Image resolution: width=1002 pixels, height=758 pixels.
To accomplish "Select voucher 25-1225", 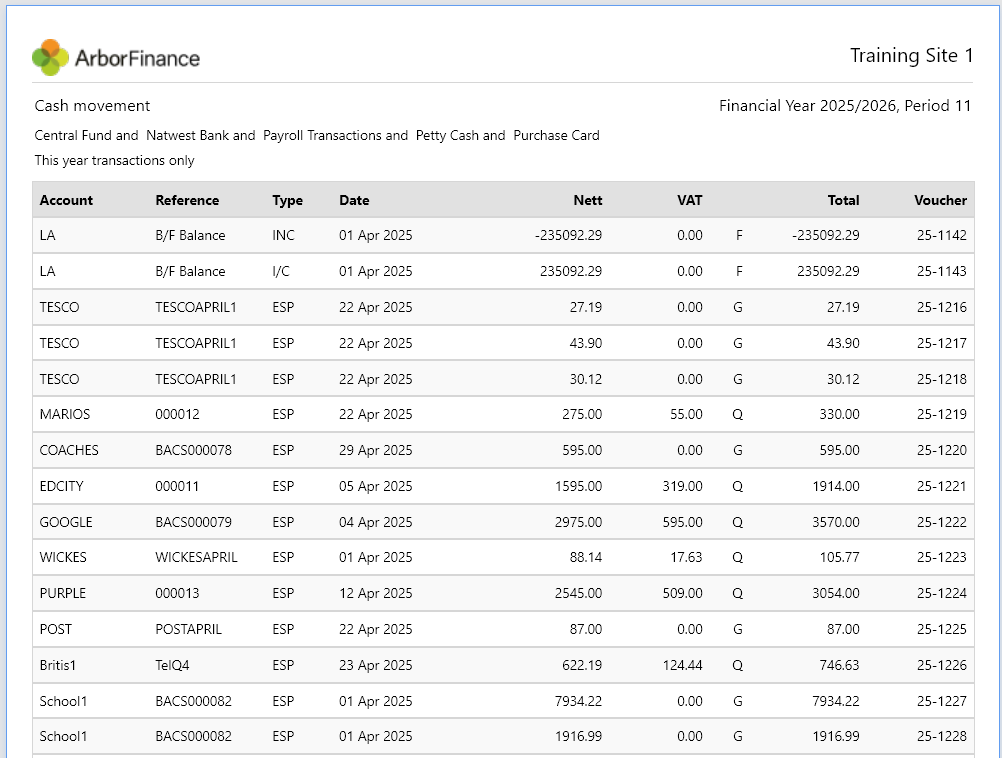I will coord(942,629).
